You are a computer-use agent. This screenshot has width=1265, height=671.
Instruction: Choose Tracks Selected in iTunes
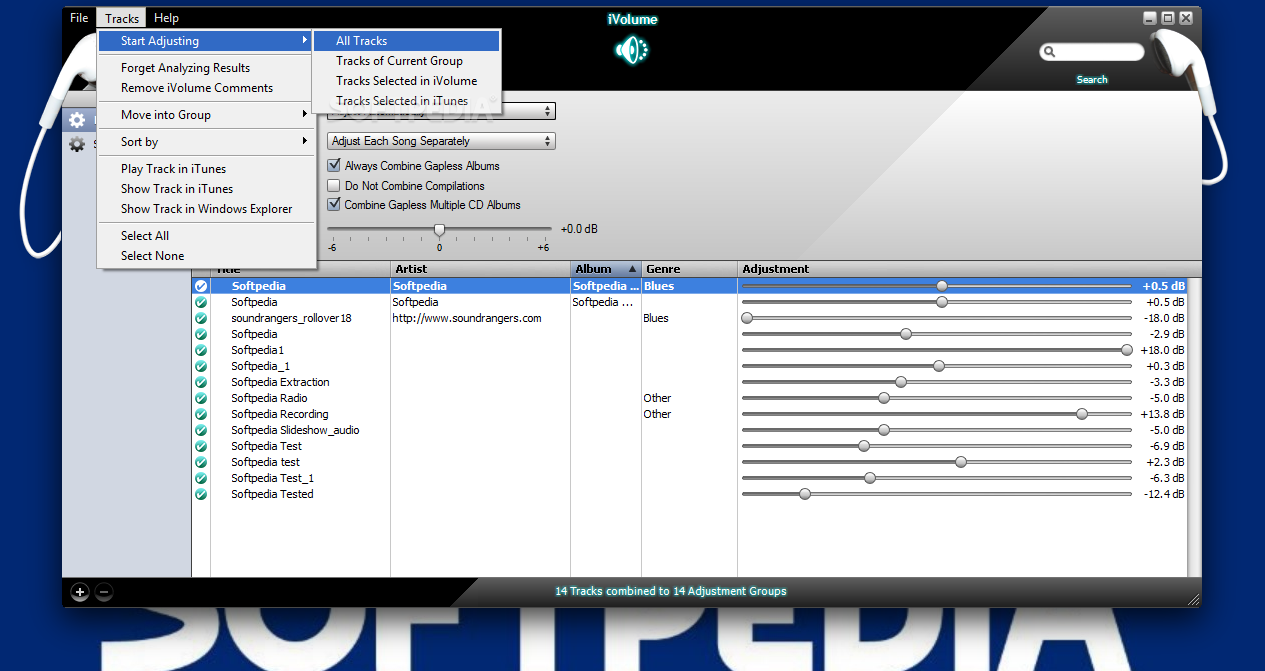point(406,101)
